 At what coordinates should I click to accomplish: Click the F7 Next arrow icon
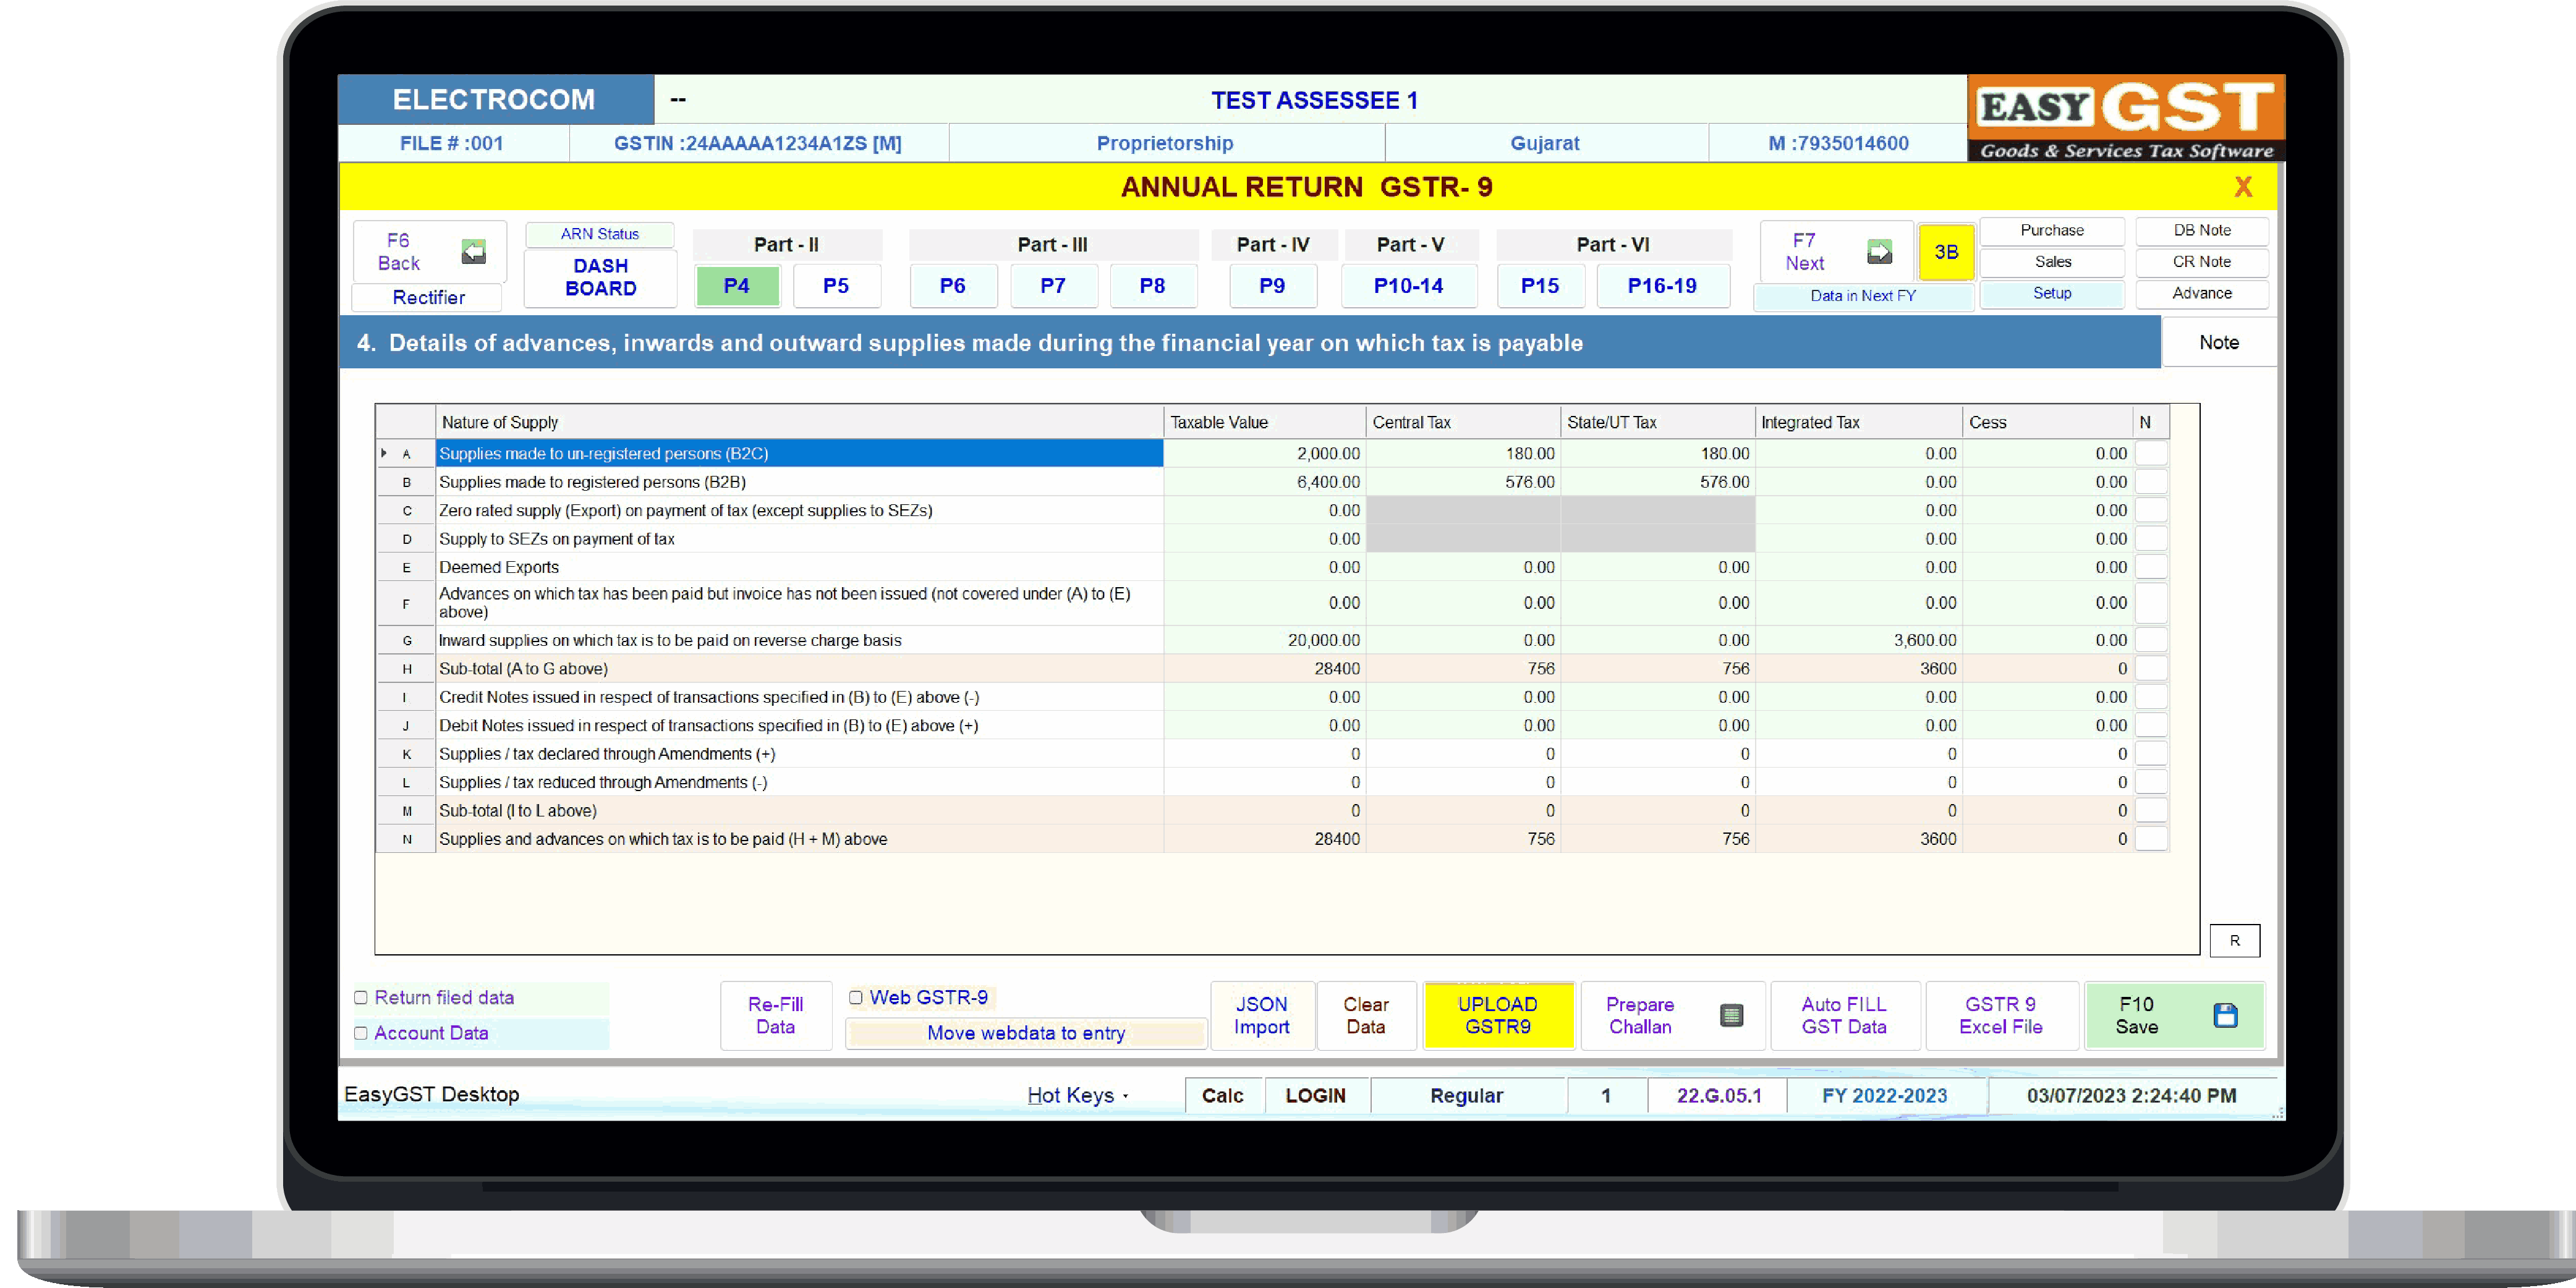point(1879,252)
